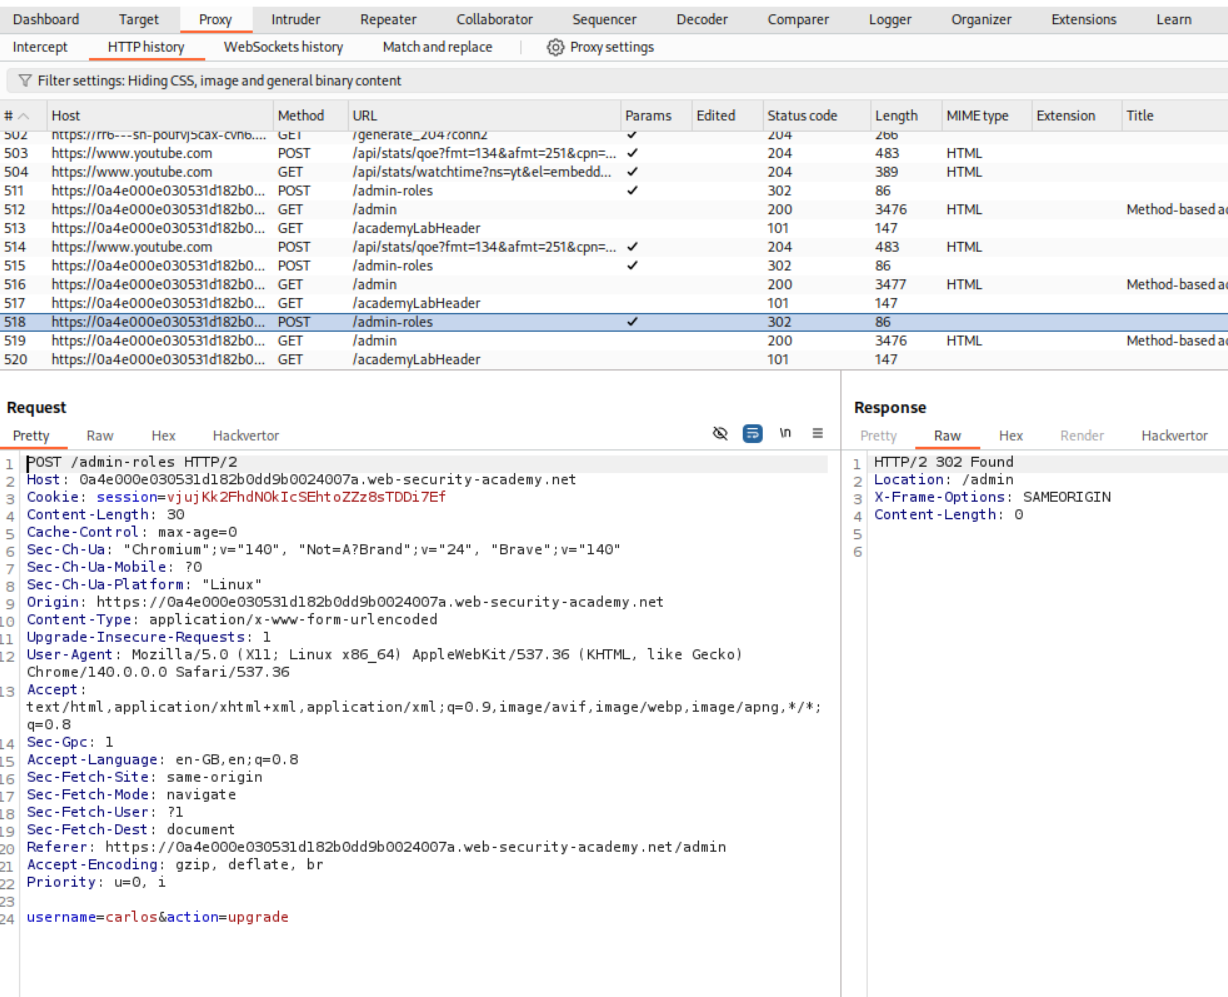Toggle hiding of non-printable characters eye icon
Screen dimensions: 1228x997
(720, 433)
